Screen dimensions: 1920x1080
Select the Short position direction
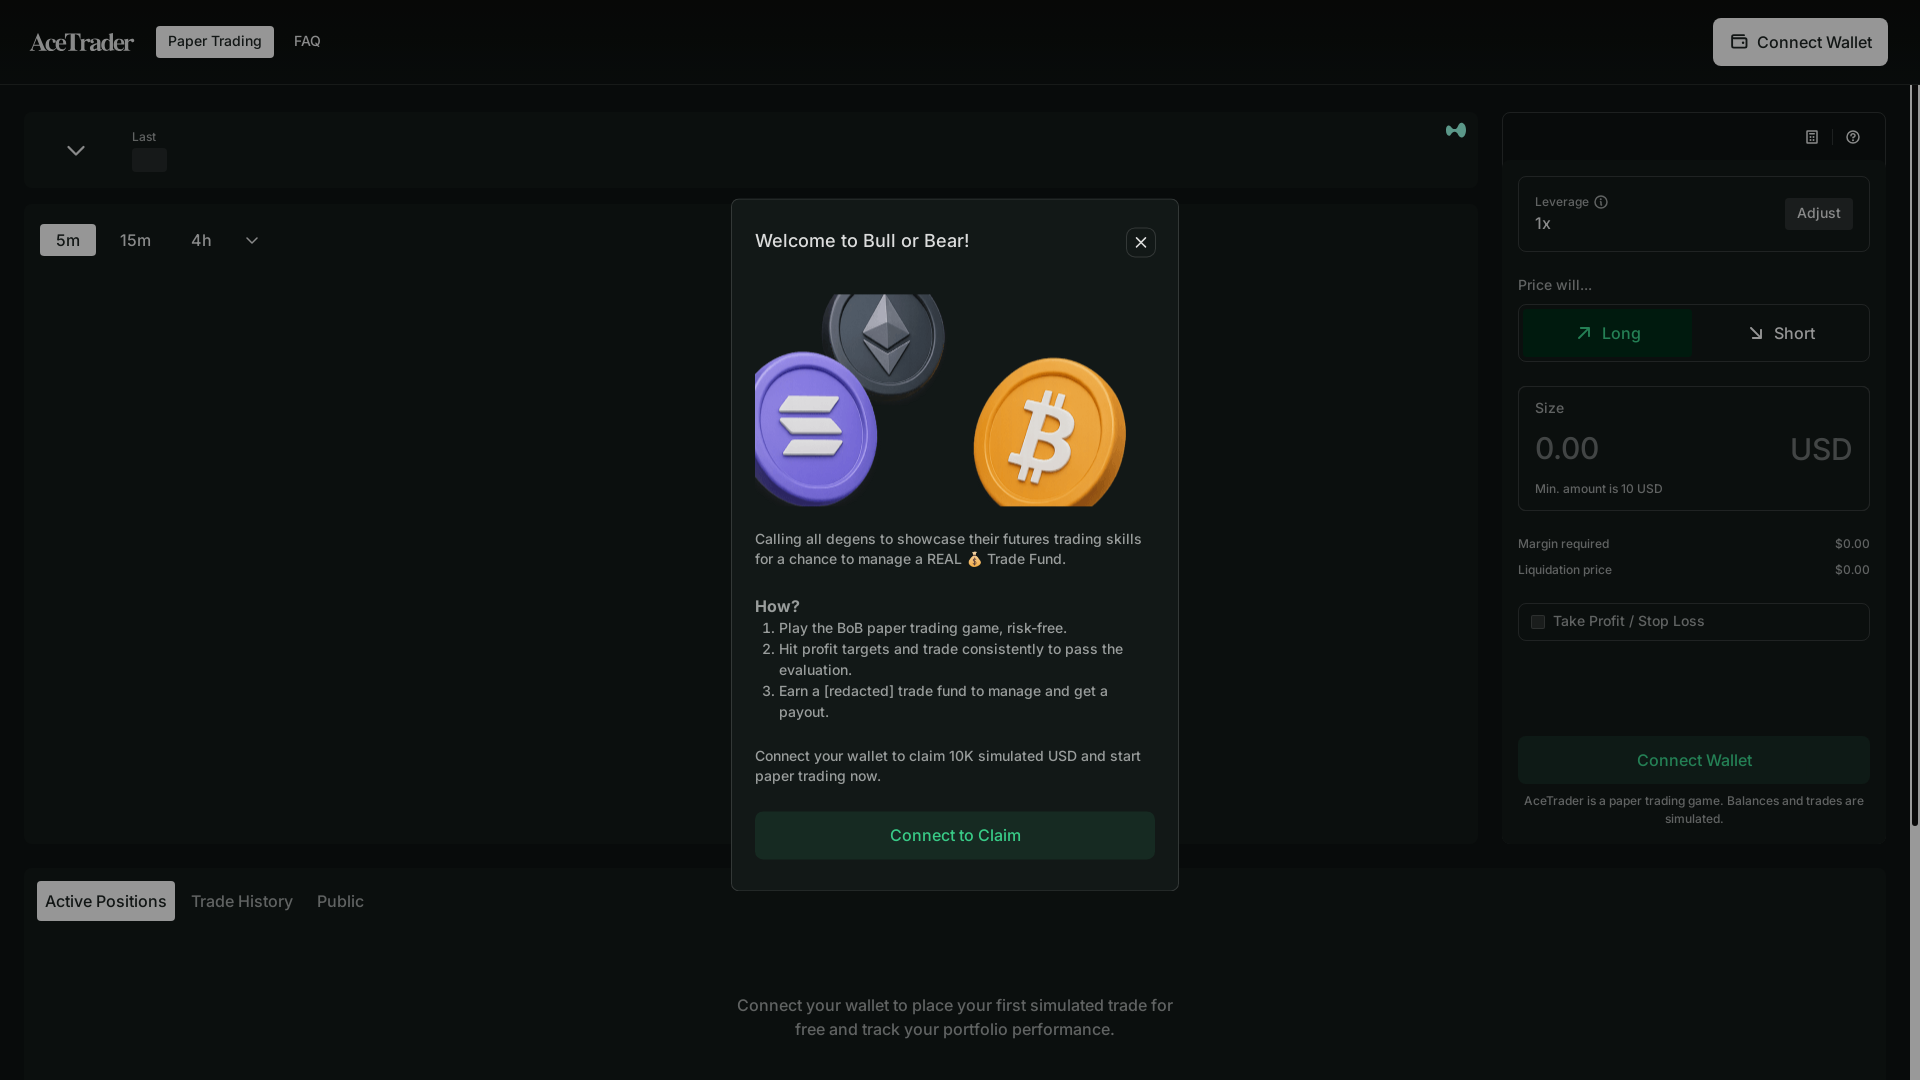coord(1781,333)
